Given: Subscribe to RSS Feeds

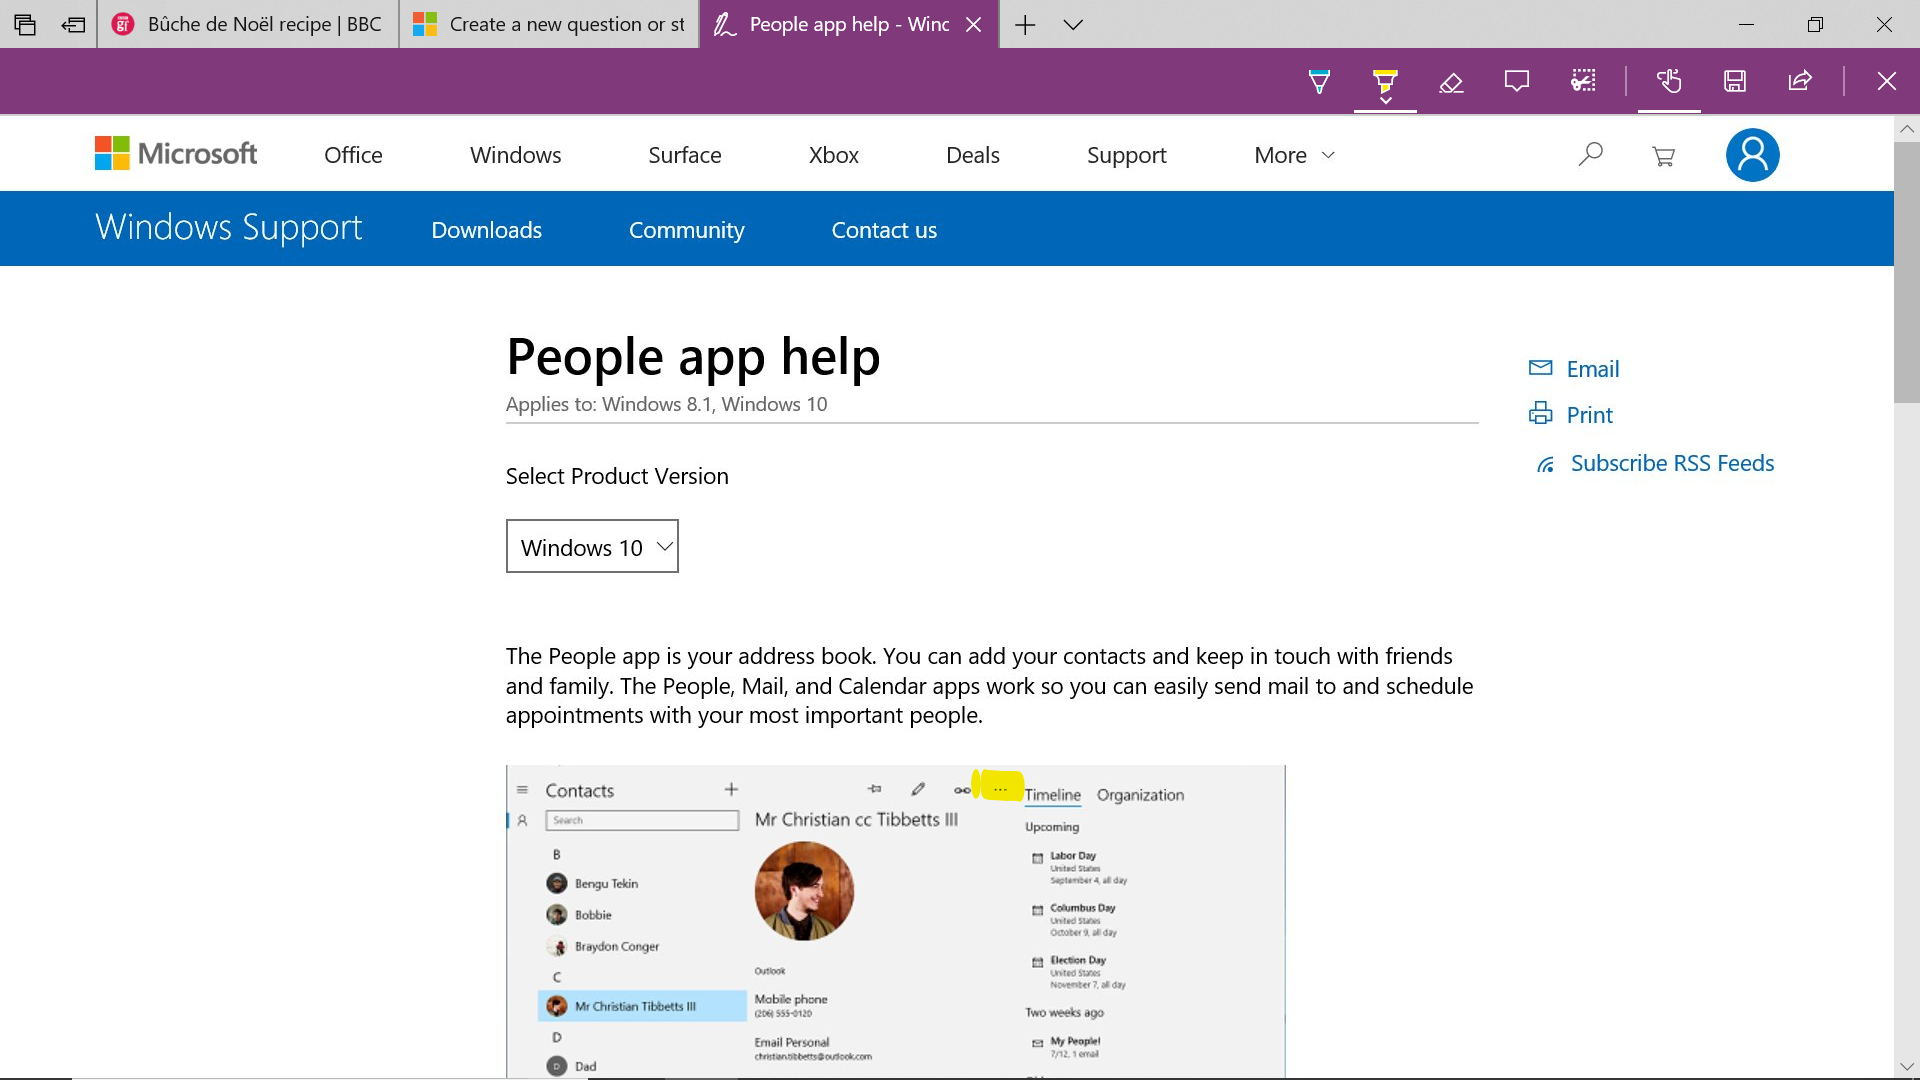Looking at the screenshot, I should tap(1672, 463).
